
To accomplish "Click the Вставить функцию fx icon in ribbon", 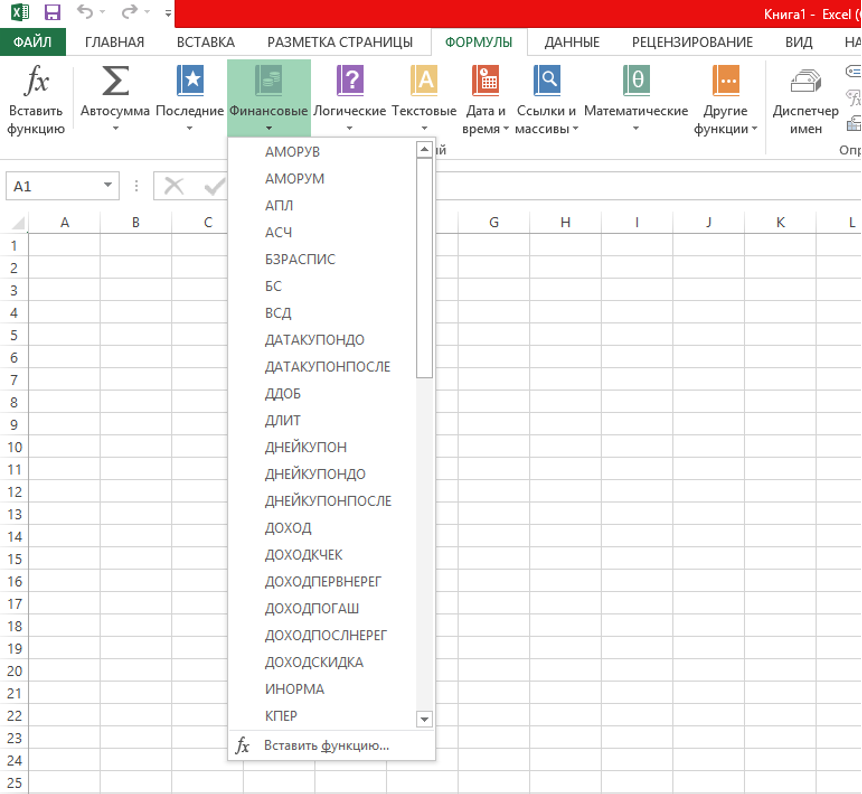I will coord(36,80).
